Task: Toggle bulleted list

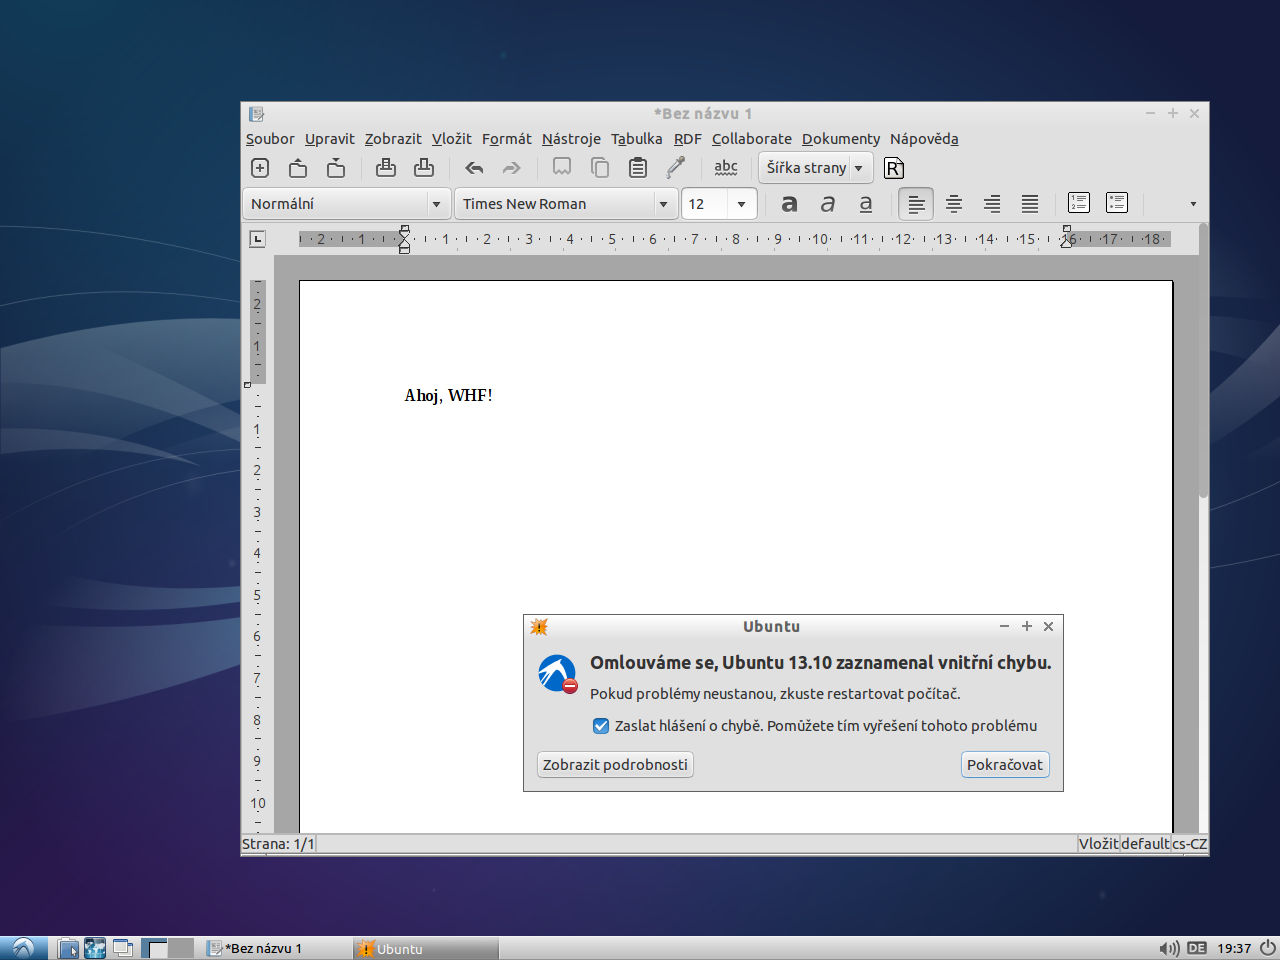Action: click(x=1117, y=203)
